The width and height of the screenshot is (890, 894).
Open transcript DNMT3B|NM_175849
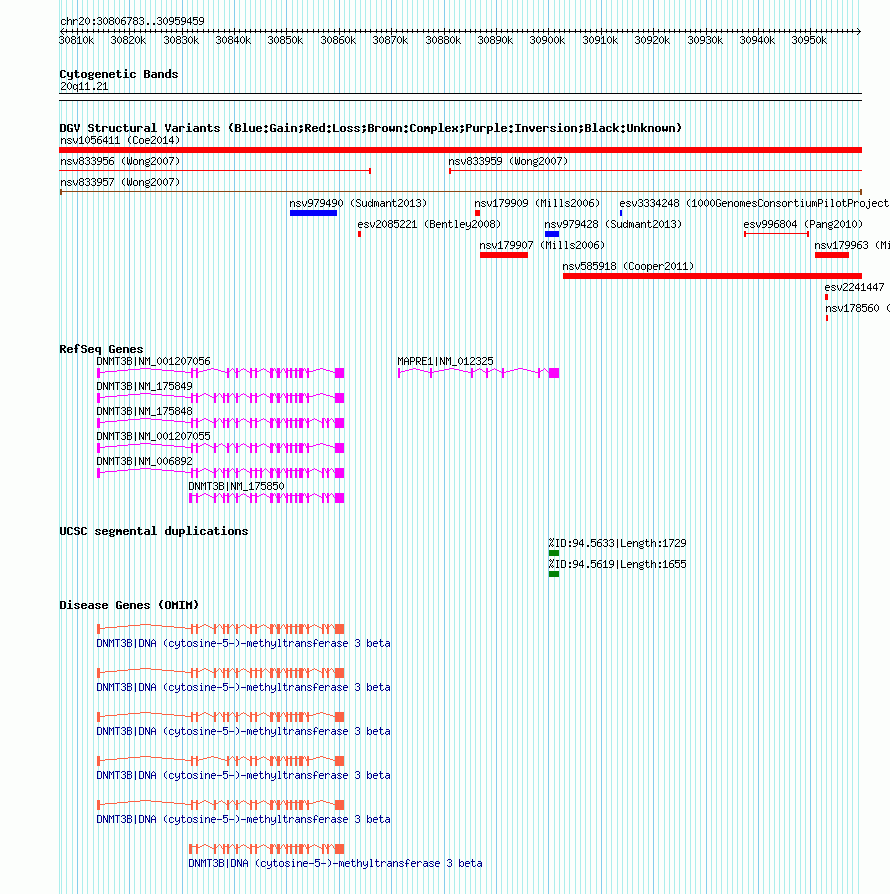(x=144, y=387)
